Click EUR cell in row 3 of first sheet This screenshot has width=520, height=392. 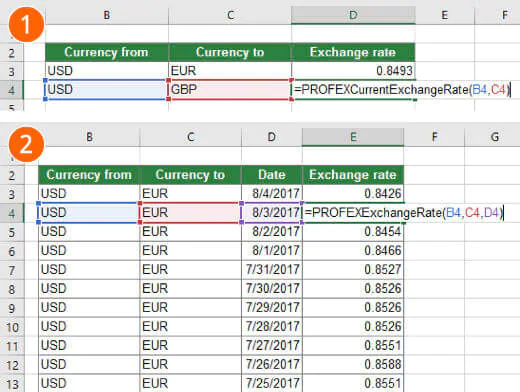[x=230, y=71]
